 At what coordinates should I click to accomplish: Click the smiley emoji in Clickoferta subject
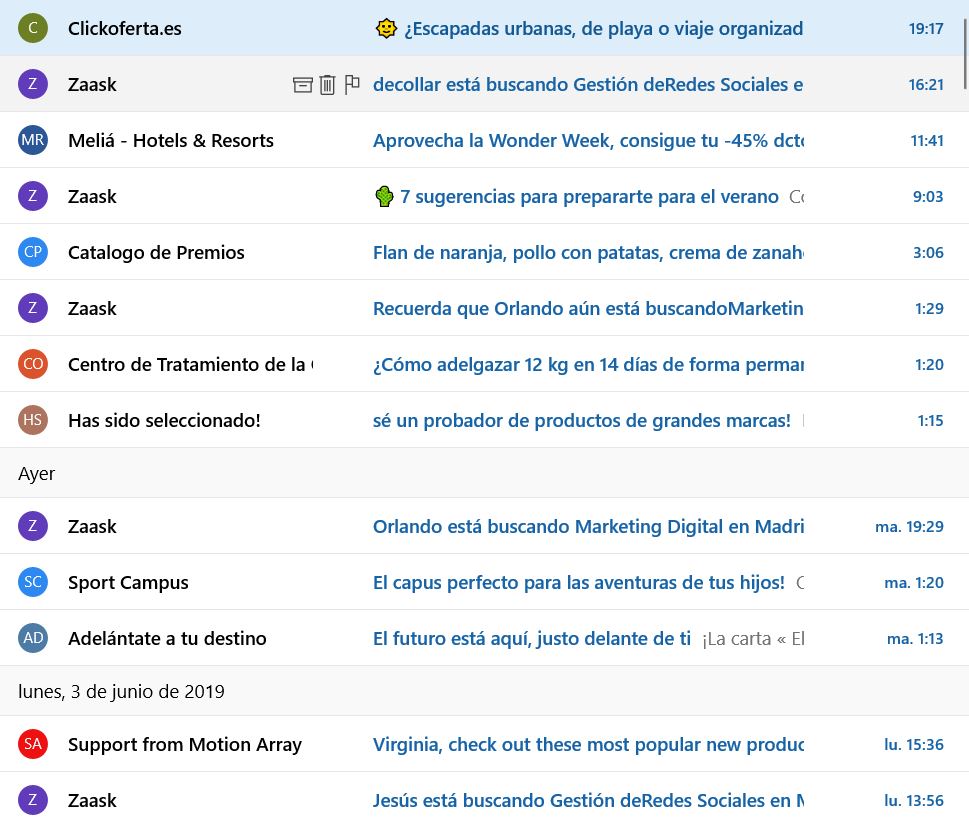click(x=386, y=28)
